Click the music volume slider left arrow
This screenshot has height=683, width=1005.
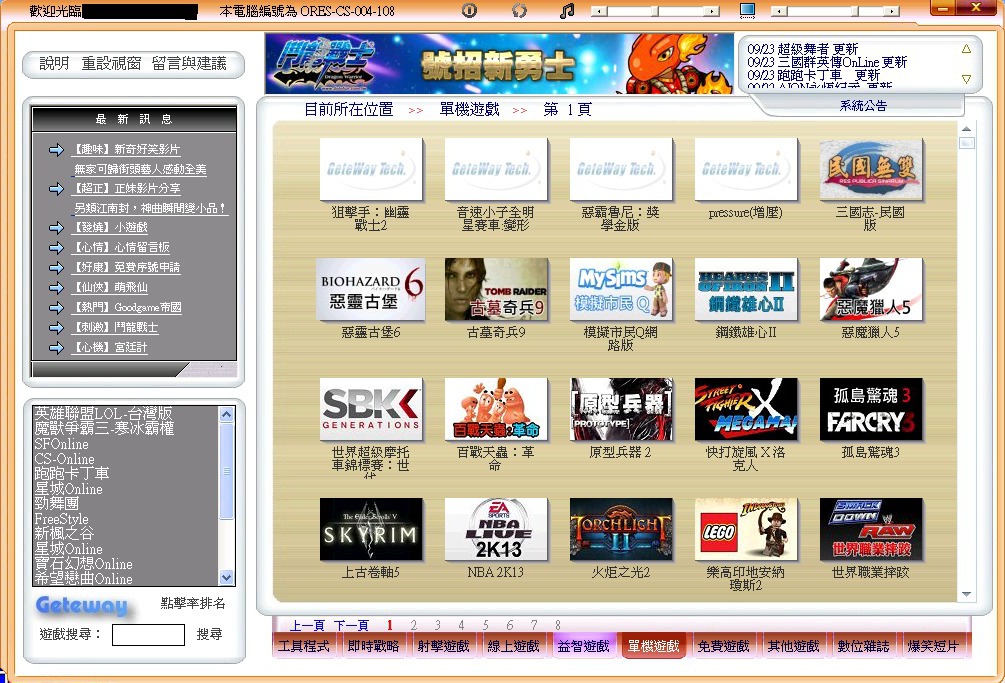click(599, 11)
